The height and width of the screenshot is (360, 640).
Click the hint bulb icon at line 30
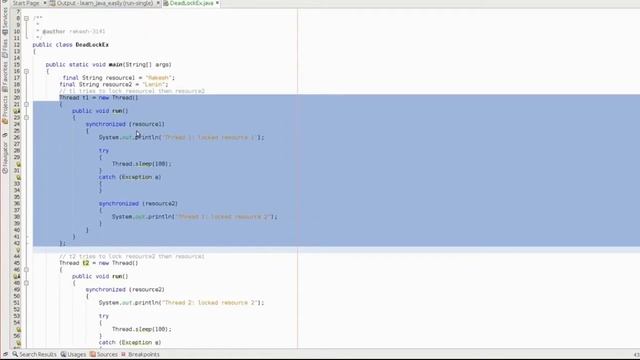point(18,164)
